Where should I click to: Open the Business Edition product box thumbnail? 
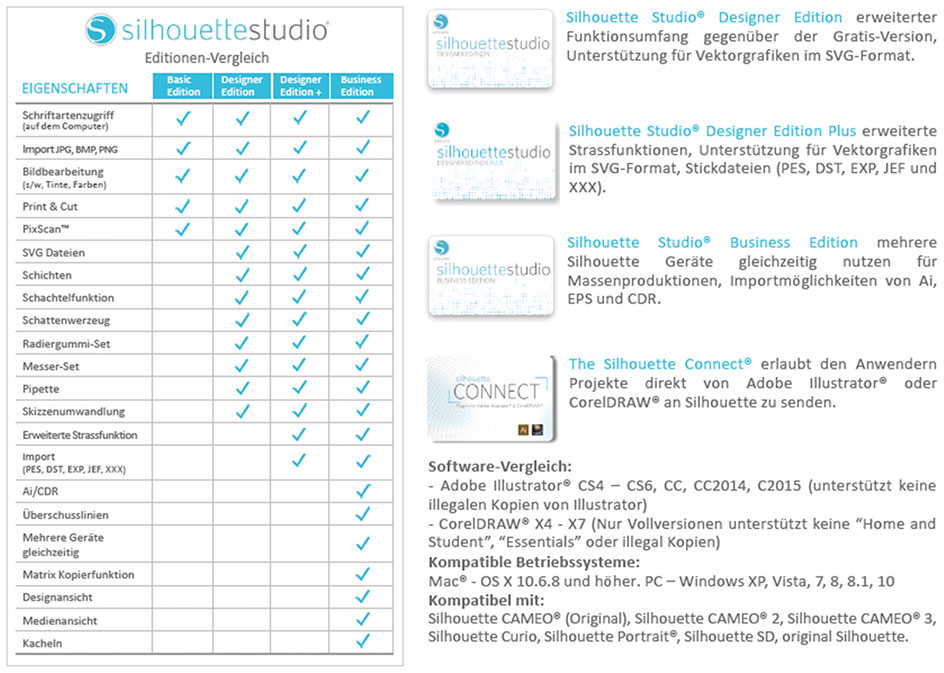click(x=491, y=276)
